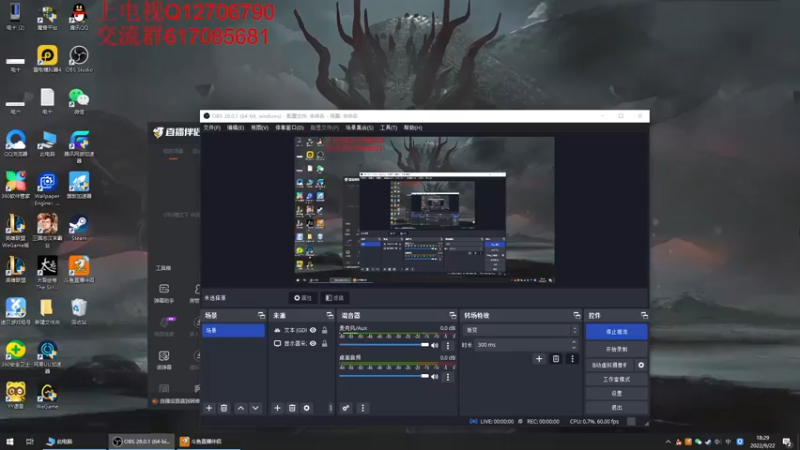Open 麦克风/Aux three-dot options menu
The image size is (800, 450).
(x=448, y=345)
